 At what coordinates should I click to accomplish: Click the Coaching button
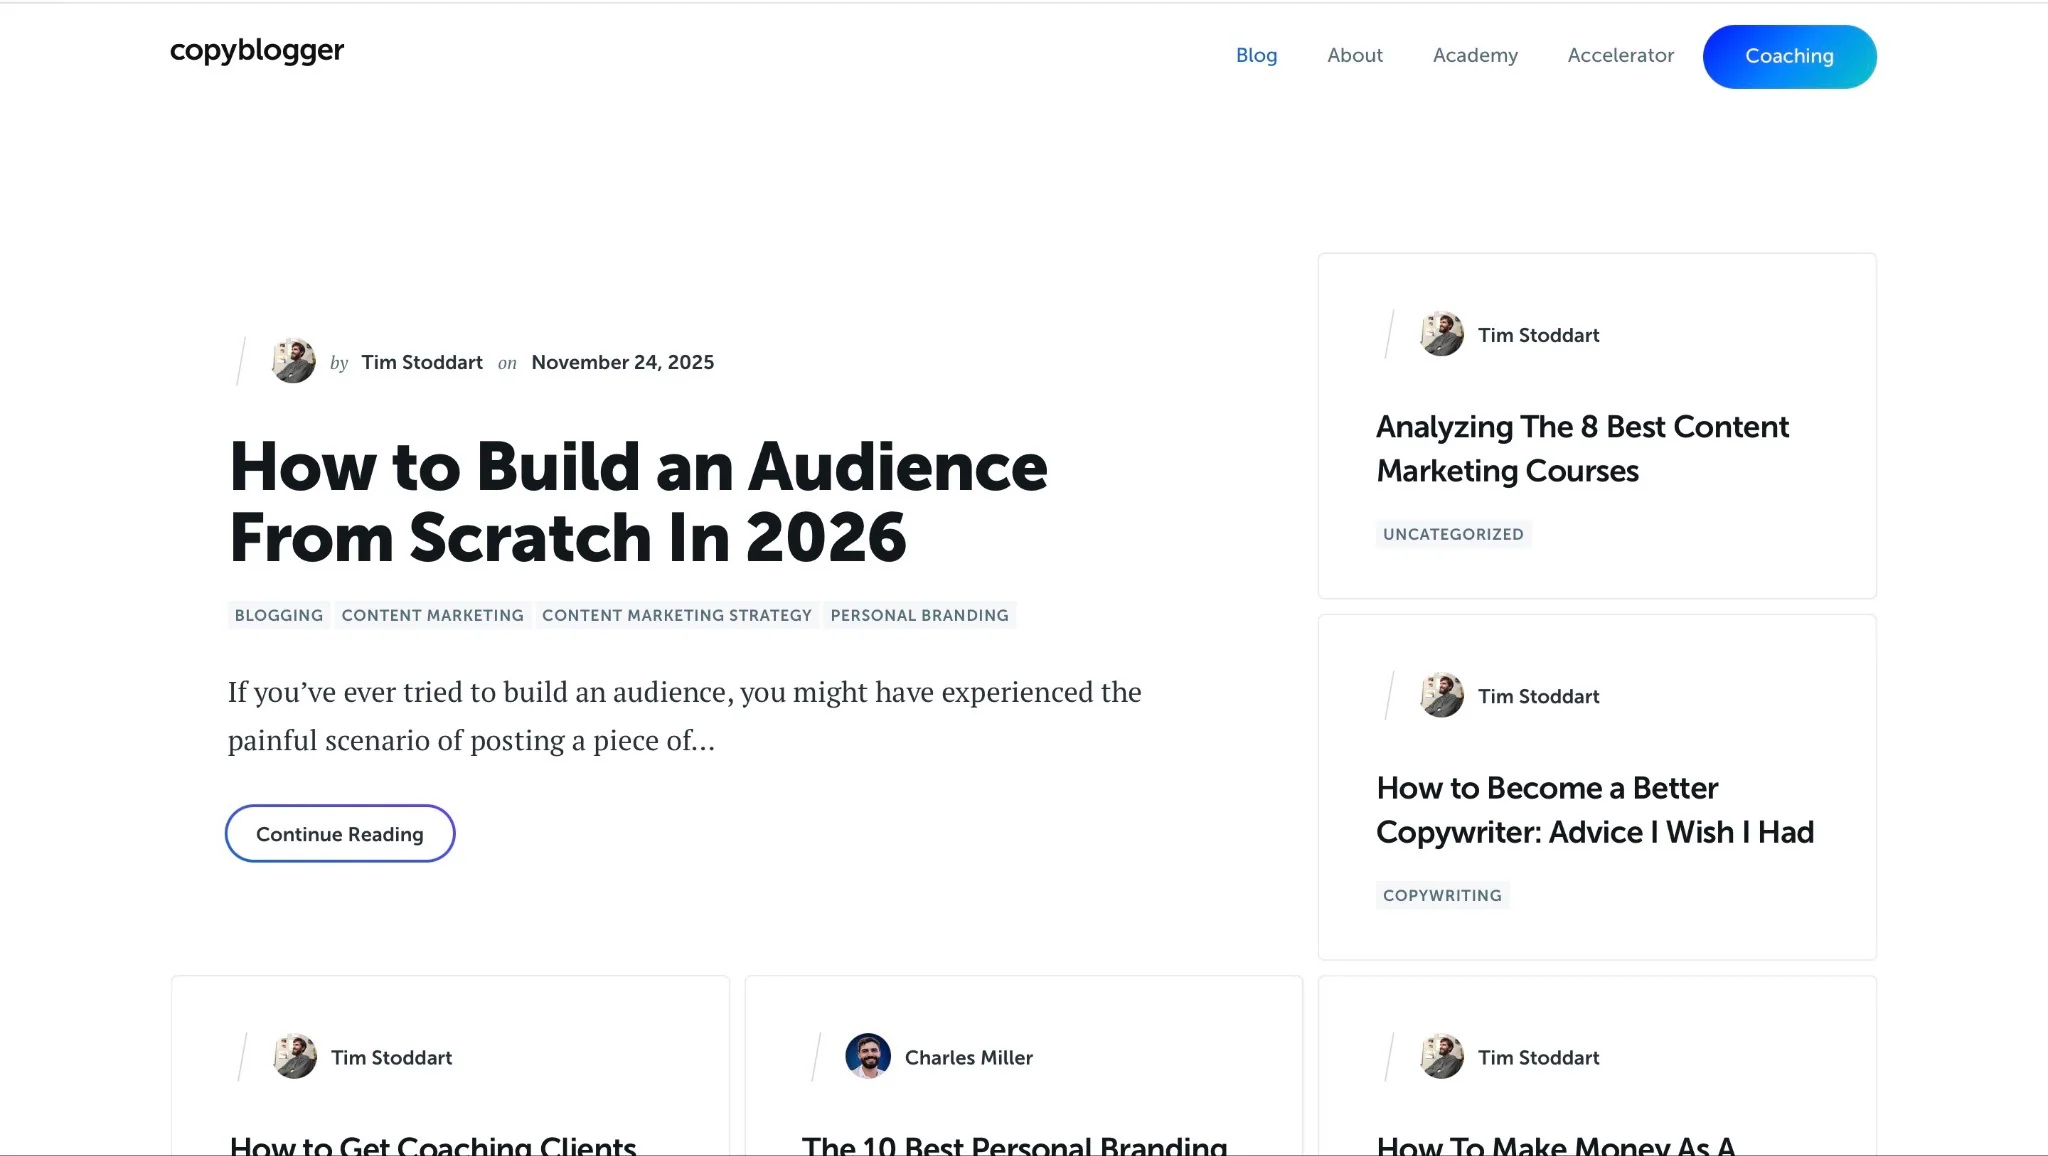pyautogui.click(x=1789, y=56)
